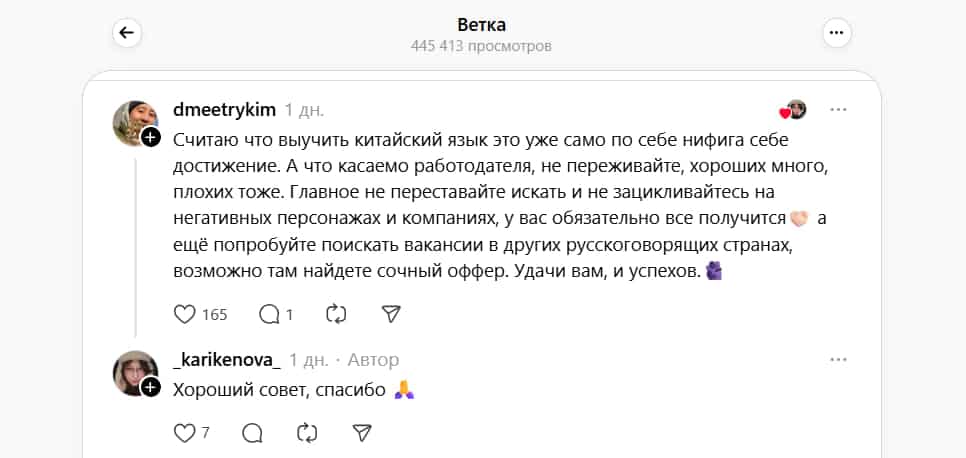Share dmeetrykim's post with the paper plane icon

391,314
